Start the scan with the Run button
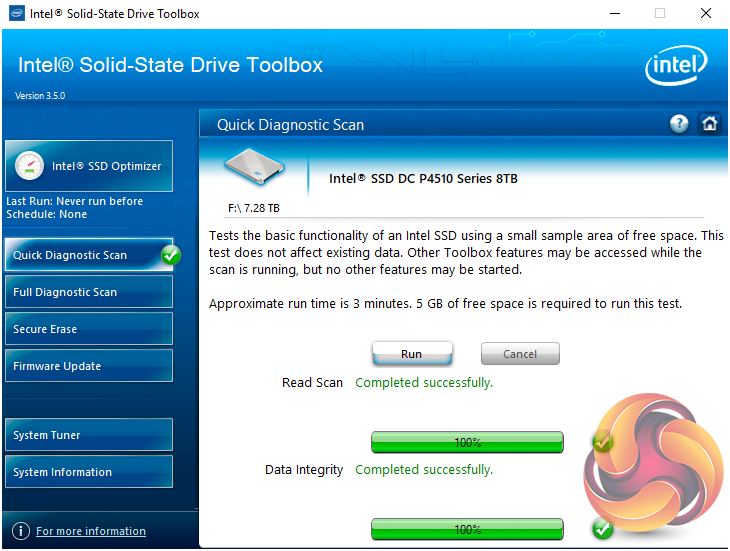Image resolution: width=730 pixels, height=551 pixels. tap(412, 354)
